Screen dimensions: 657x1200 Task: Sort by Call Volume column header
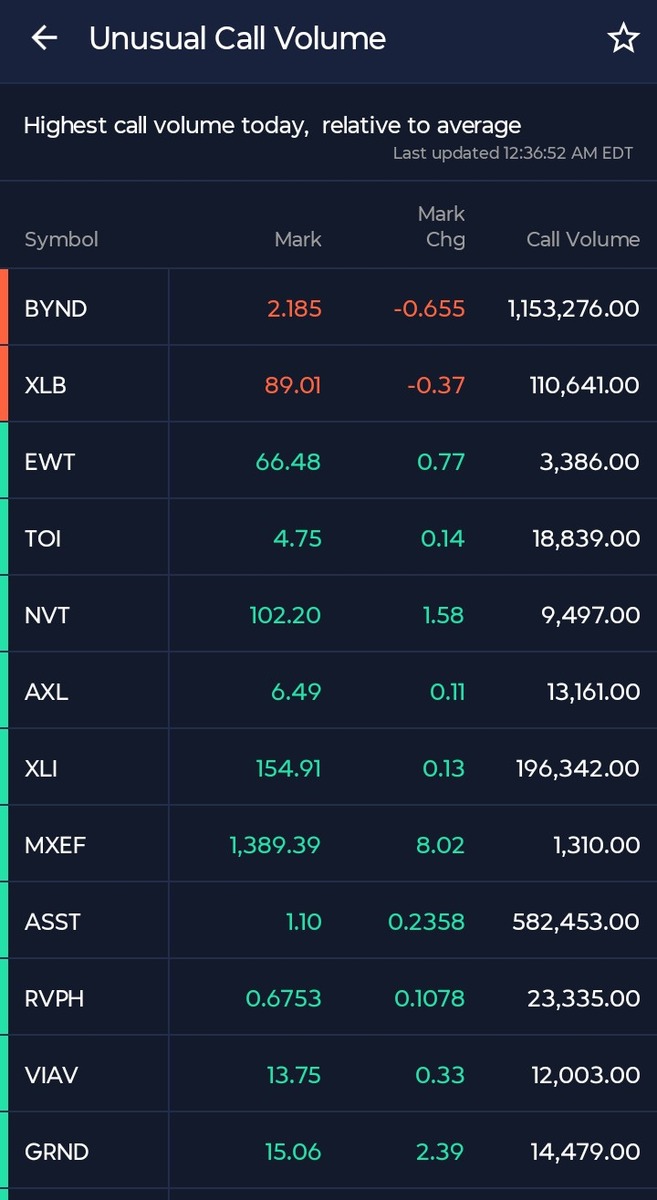click(x=582, y=240)
